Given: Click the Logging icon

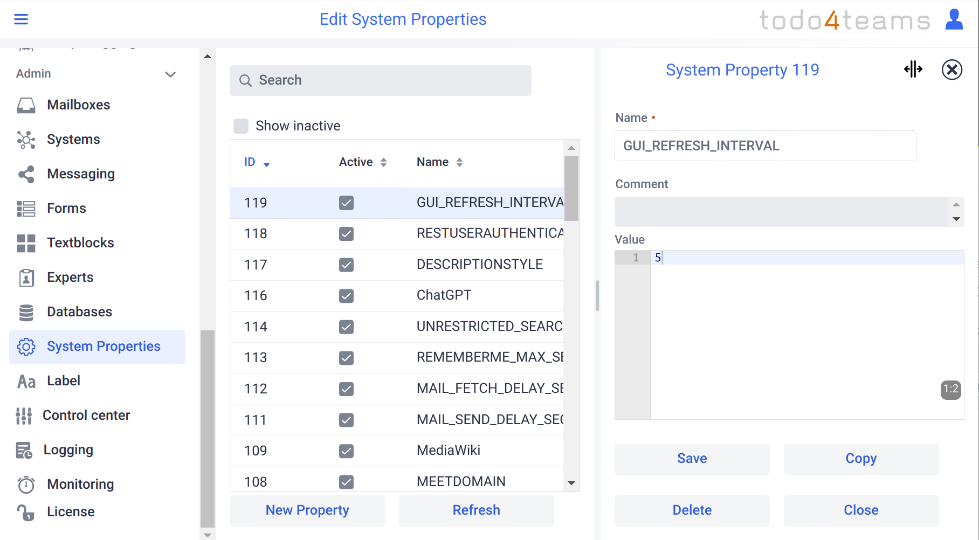Looking at the screenshot, I should click(x=24, y=450).
